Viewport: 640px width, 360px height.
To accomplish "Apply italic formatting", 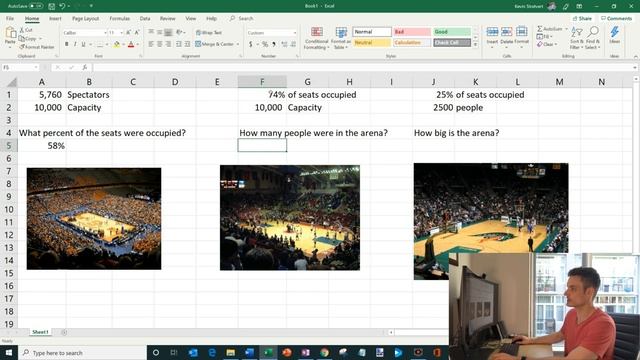I will tap(75, 44).
